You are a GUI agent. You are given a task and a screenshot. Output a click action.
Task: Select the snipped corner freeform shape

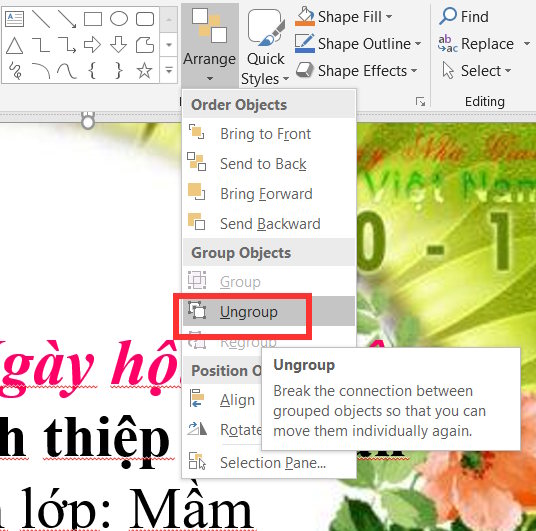pos(145,45)
